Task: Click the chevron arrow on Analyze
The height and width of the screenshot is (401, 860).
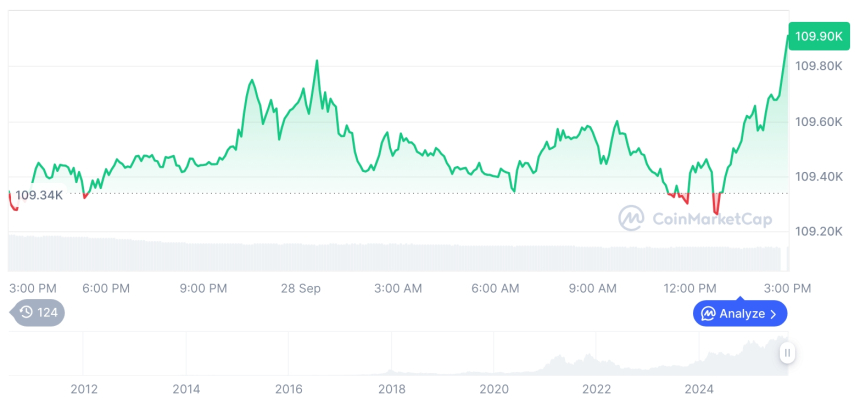Action: pyautogui.click(x=774, y=314)
